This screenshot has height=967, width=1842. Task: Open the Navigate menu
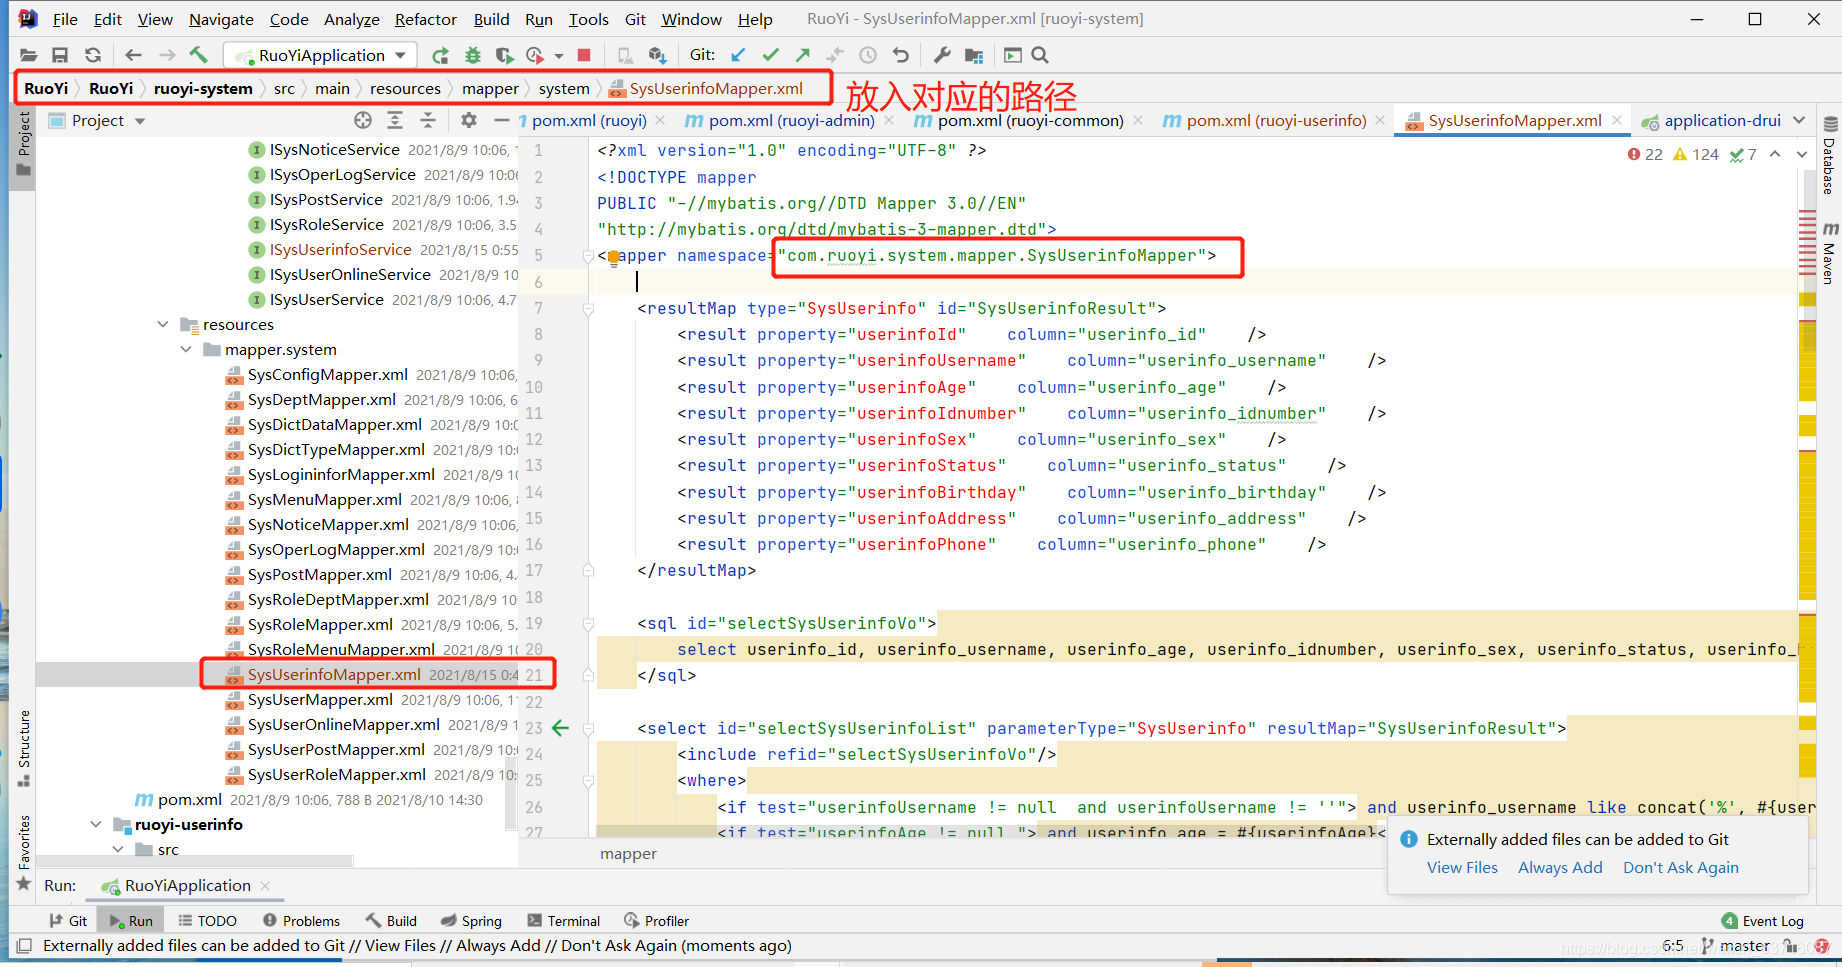(x=221, y=19)
